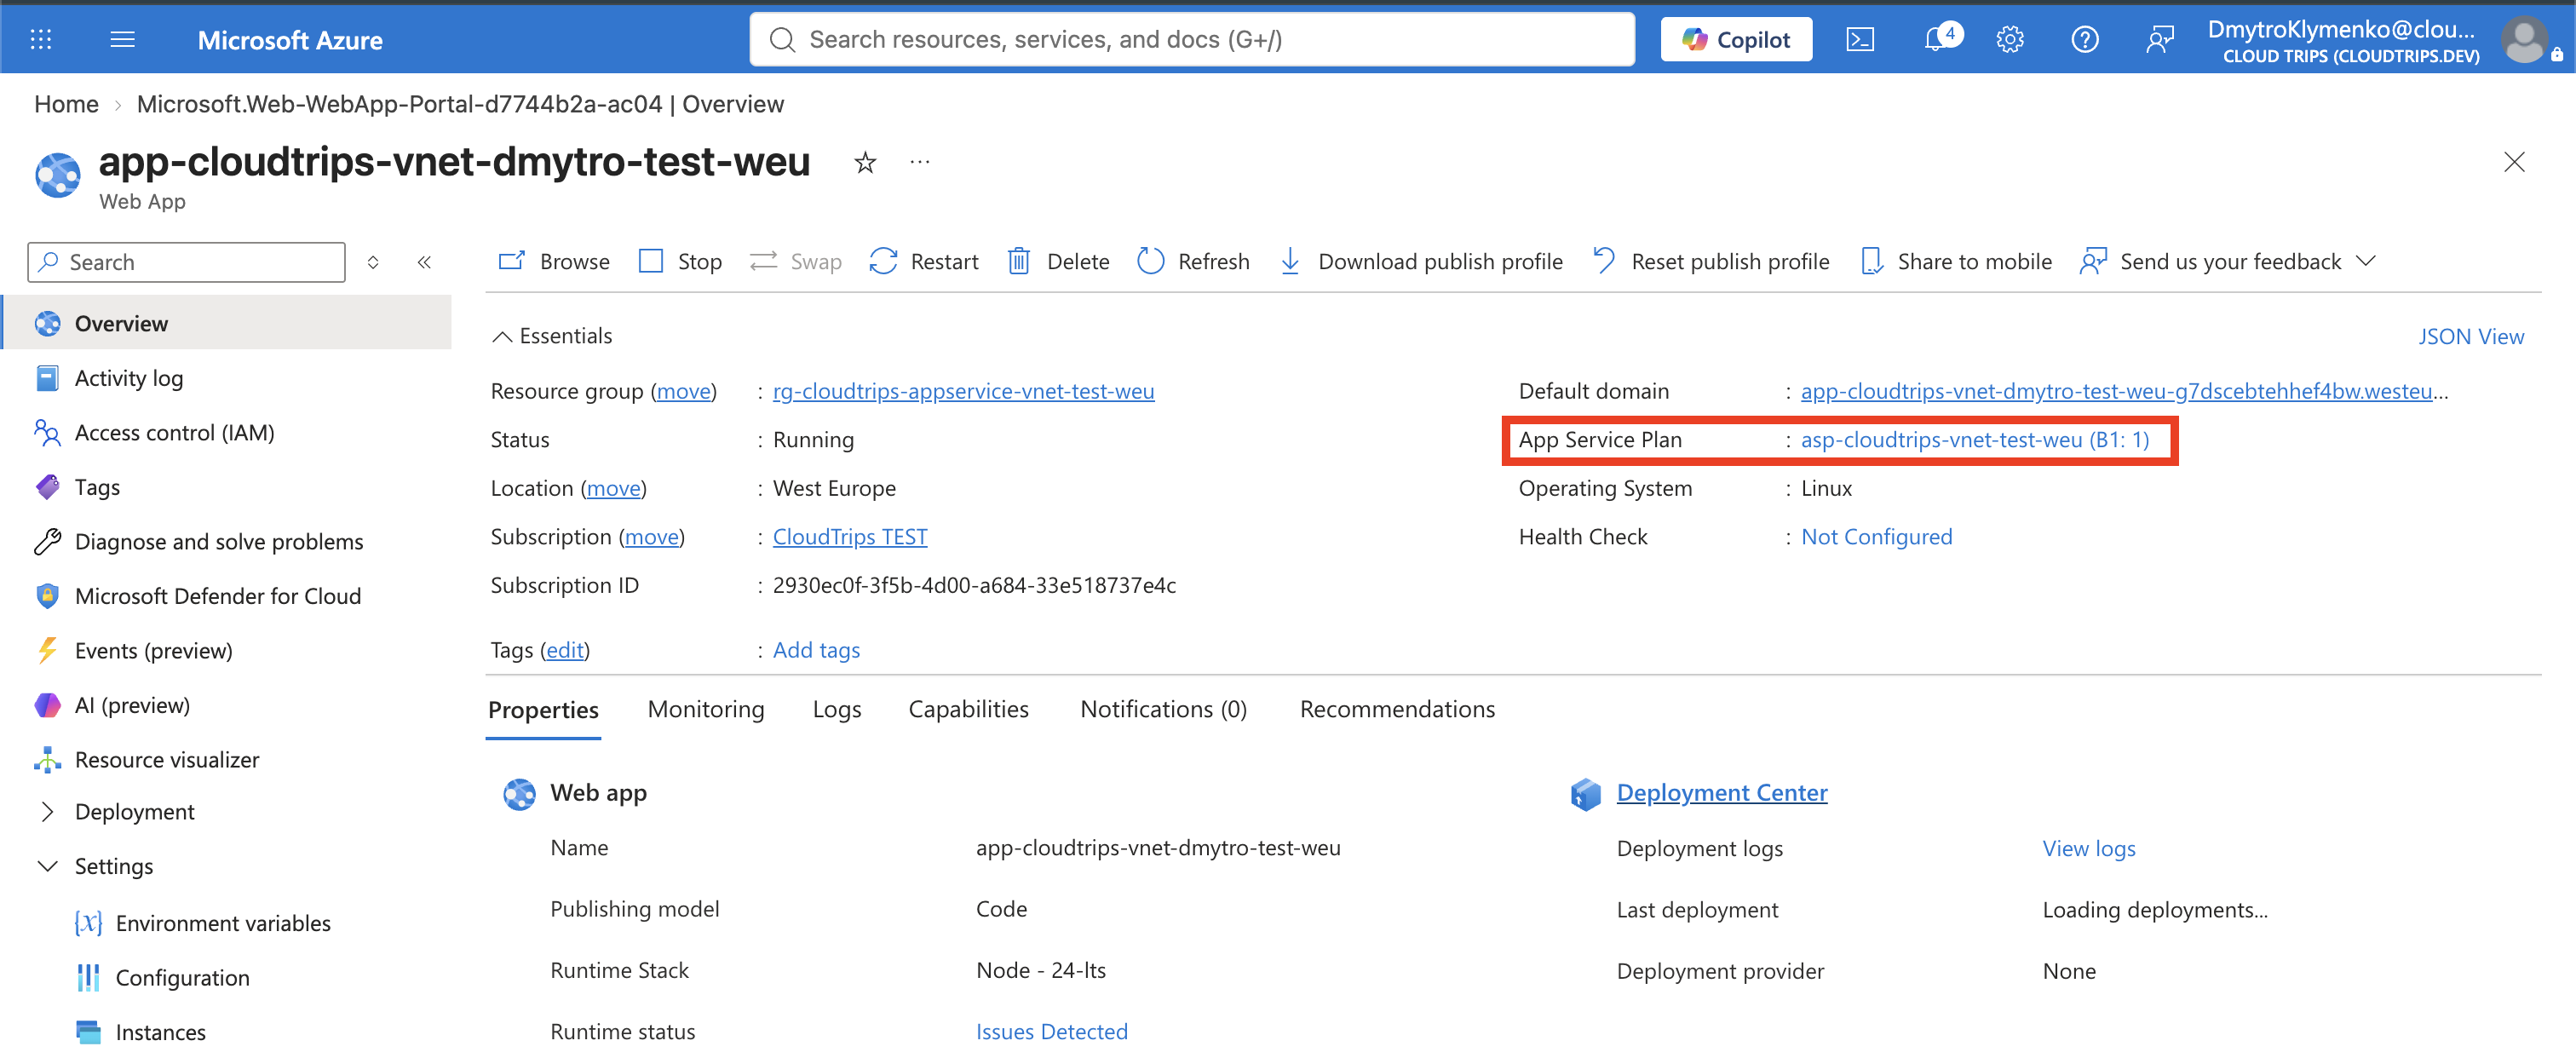Click move link next to Resource group
2576x1058 pixels.
coord(684,391)
